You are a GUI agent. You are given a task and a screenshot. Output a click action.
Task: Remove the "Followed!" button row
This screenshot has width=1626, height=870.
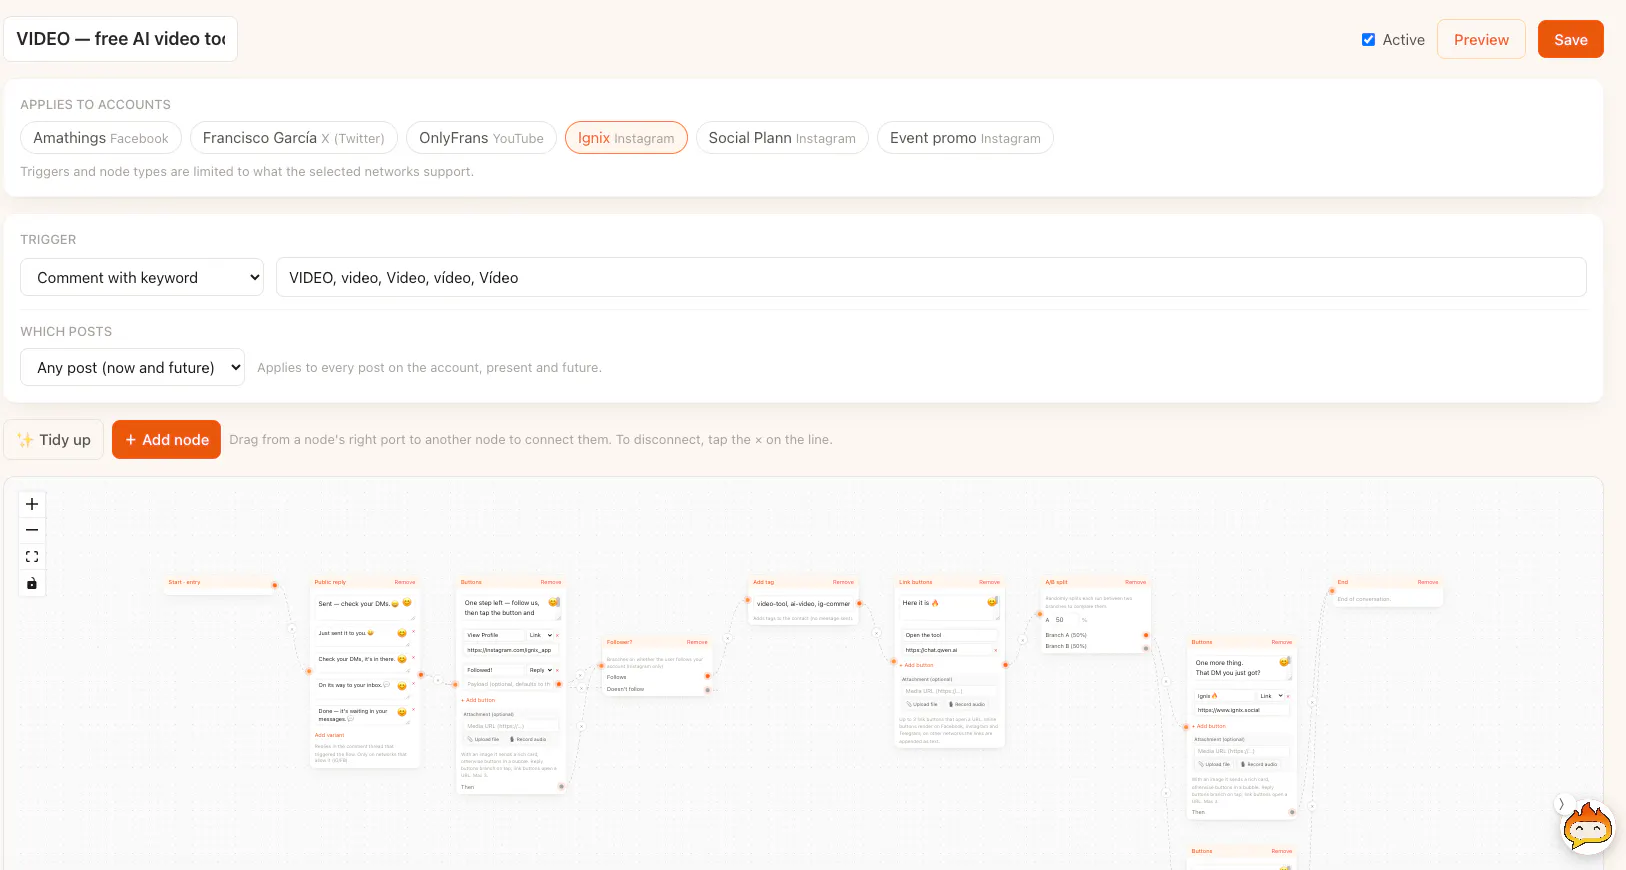point(557,670)
